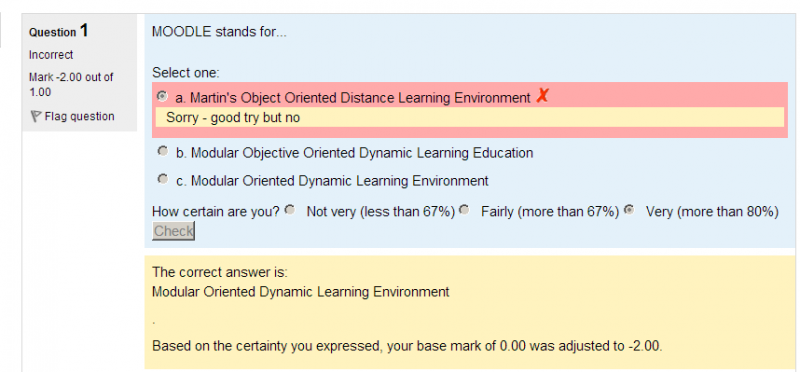Viewport: 800px width, 372px height.
Task: Click the Flag question link text
Action: 79,116
